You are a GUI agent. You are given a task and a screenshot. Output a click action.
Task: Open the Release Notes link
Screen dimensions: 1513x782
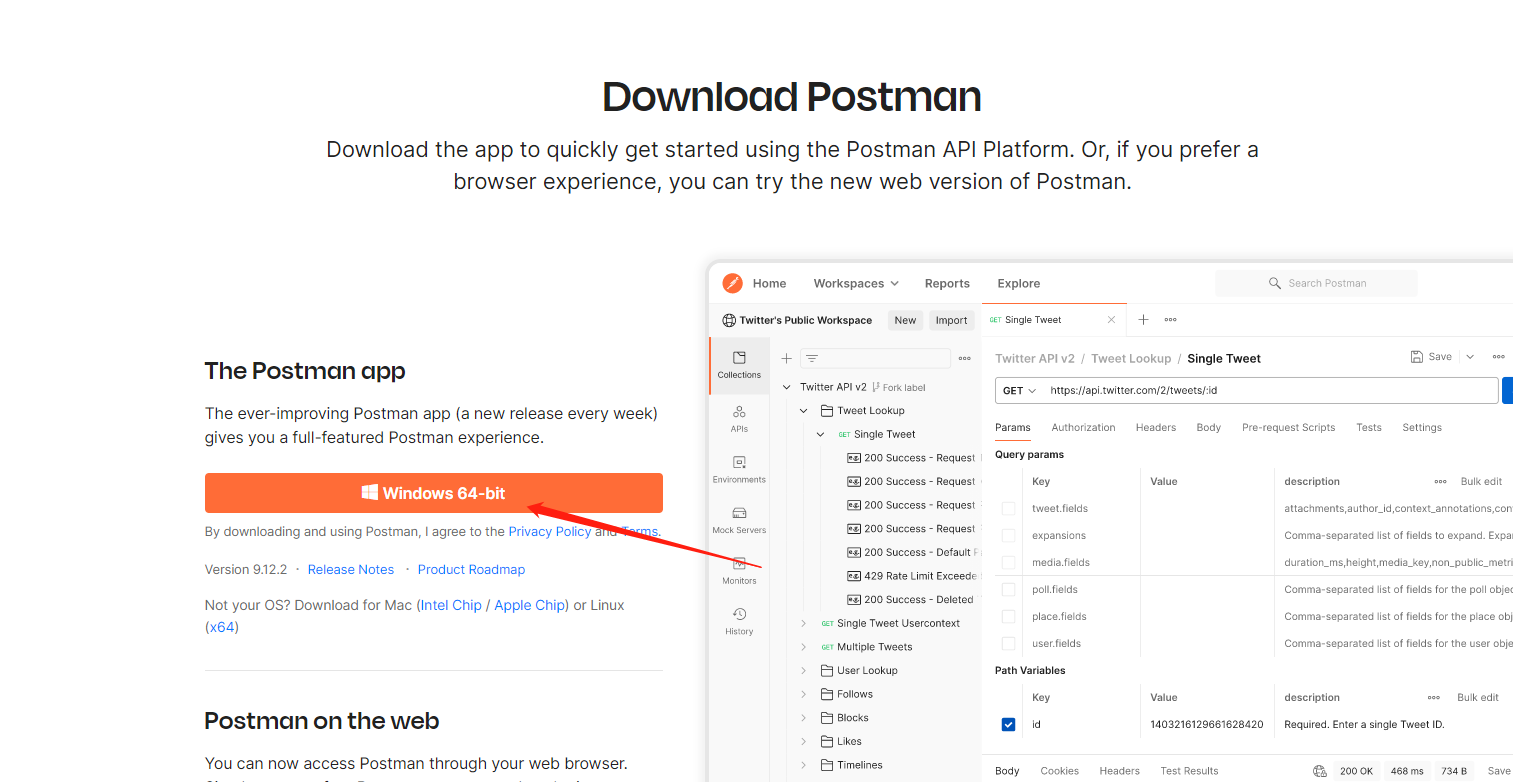pos(351,569)
